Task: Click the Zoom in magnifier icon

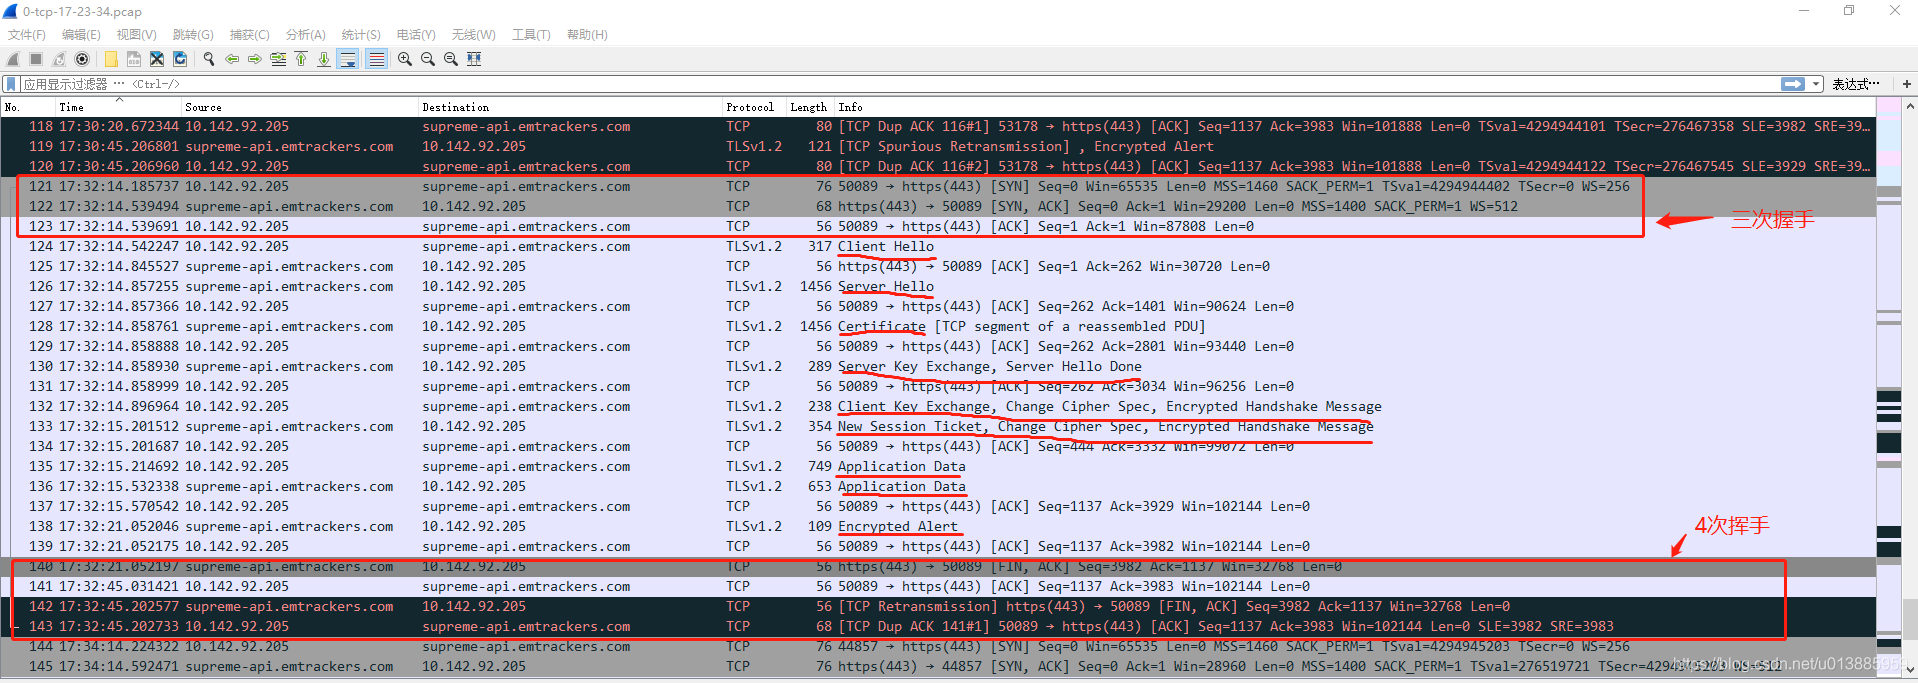Action: pyautogui.click(x=405, y=59)
